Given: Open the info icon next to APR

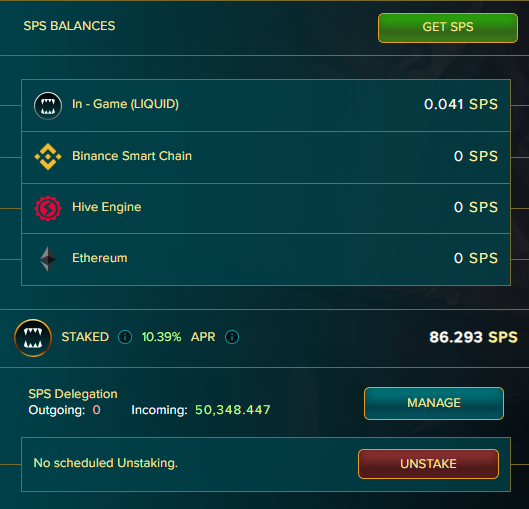Looking at the screenshot, I should coord(232,337).
